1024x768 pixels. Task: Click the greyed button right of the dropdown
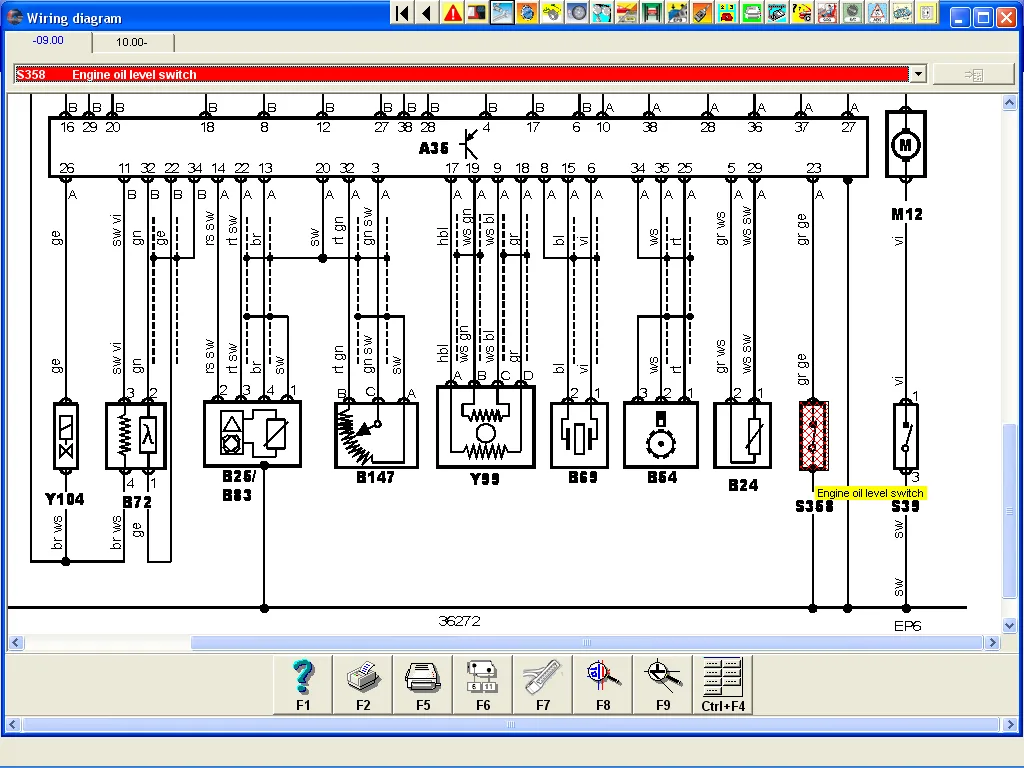974,75
